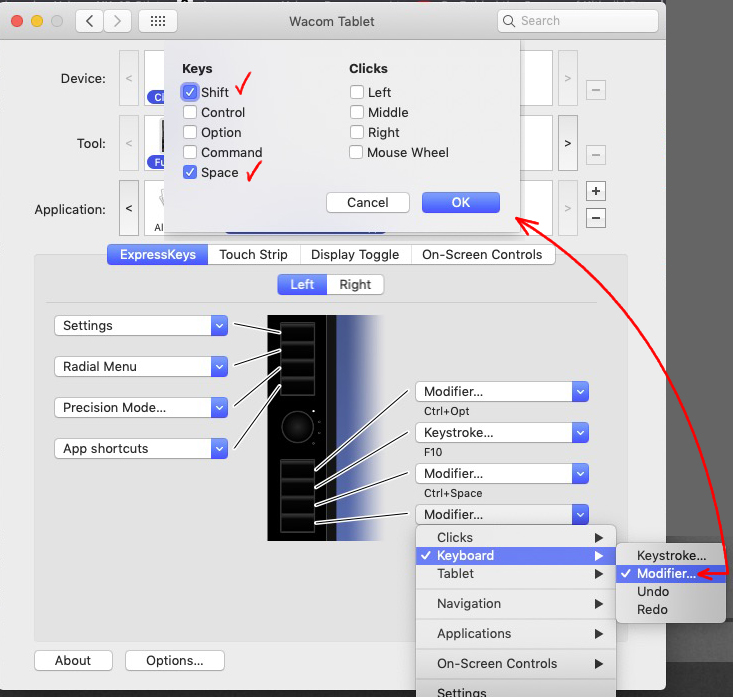Expand the Navigation submenu
The image size is (733, 697).
click(x=516, y=604)
